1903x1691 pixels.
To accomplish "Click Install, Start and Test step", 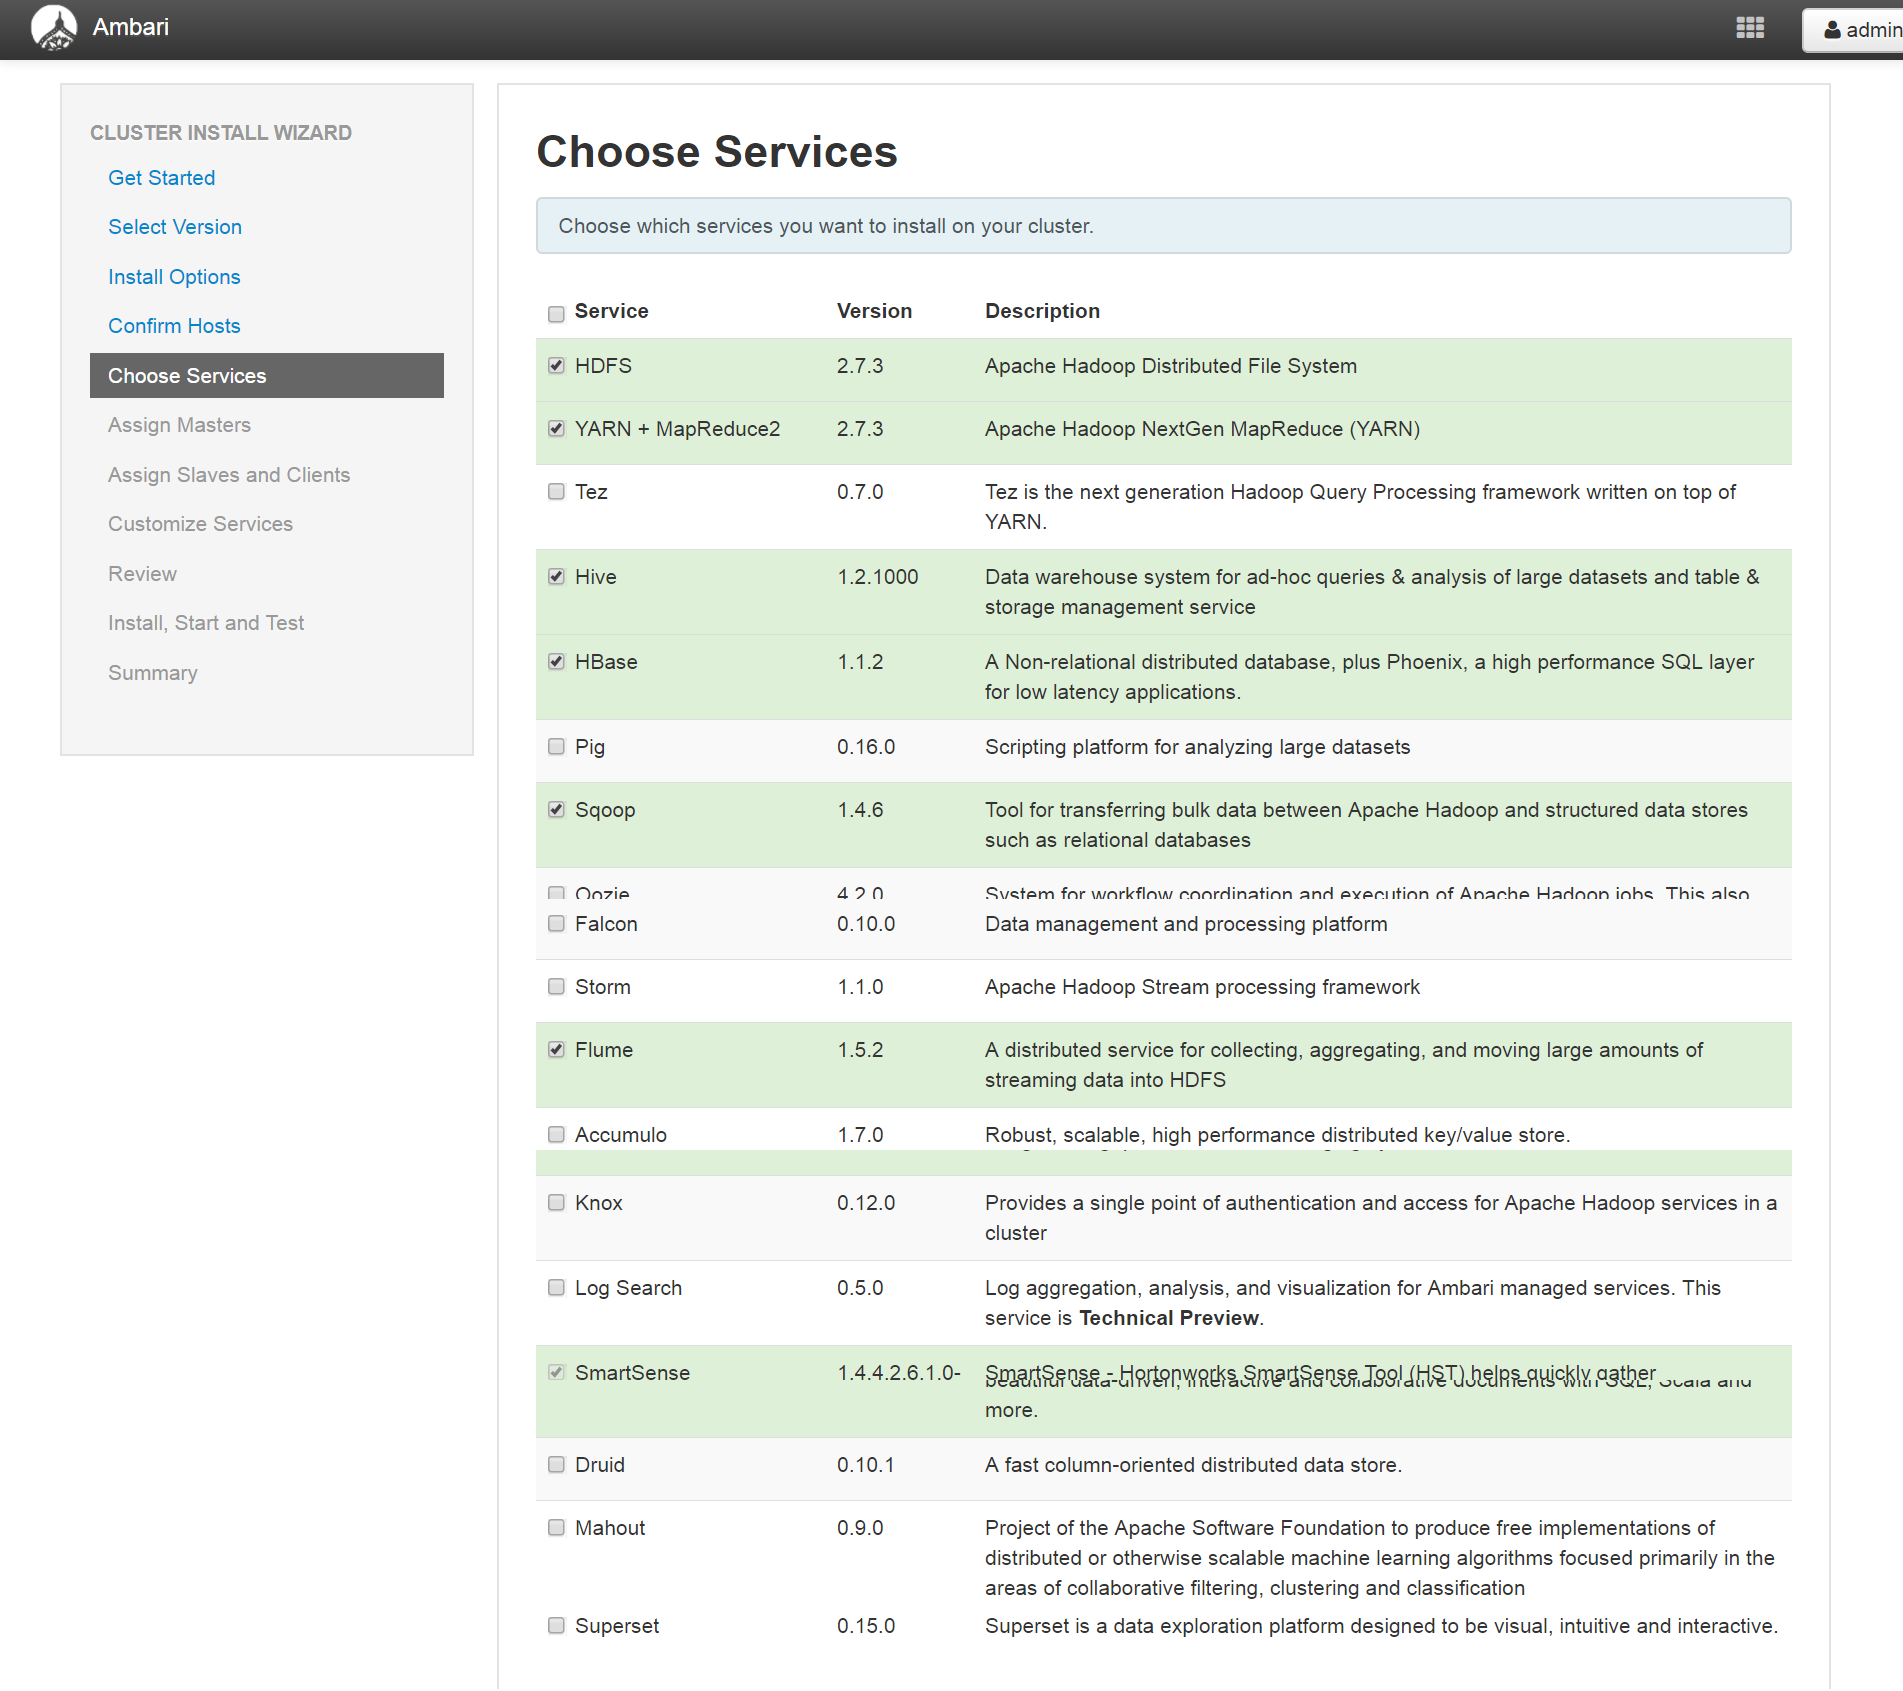I will coord(206,623).
